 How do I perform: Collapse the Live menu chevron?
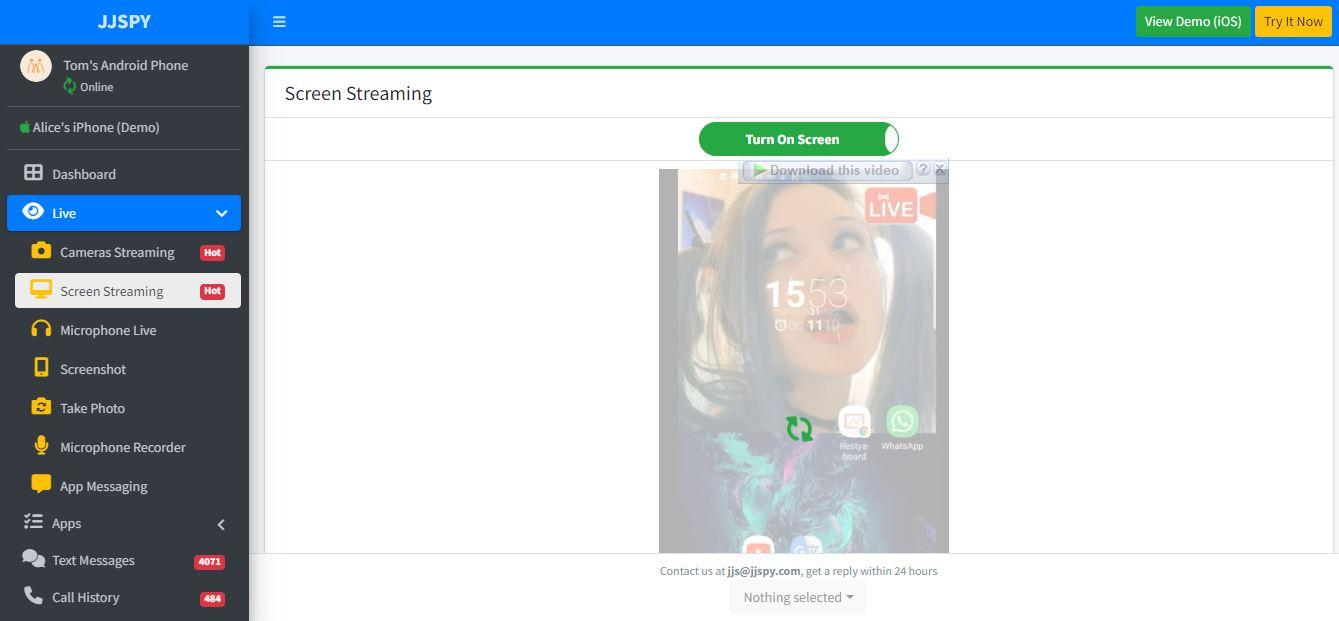point(222,213)
